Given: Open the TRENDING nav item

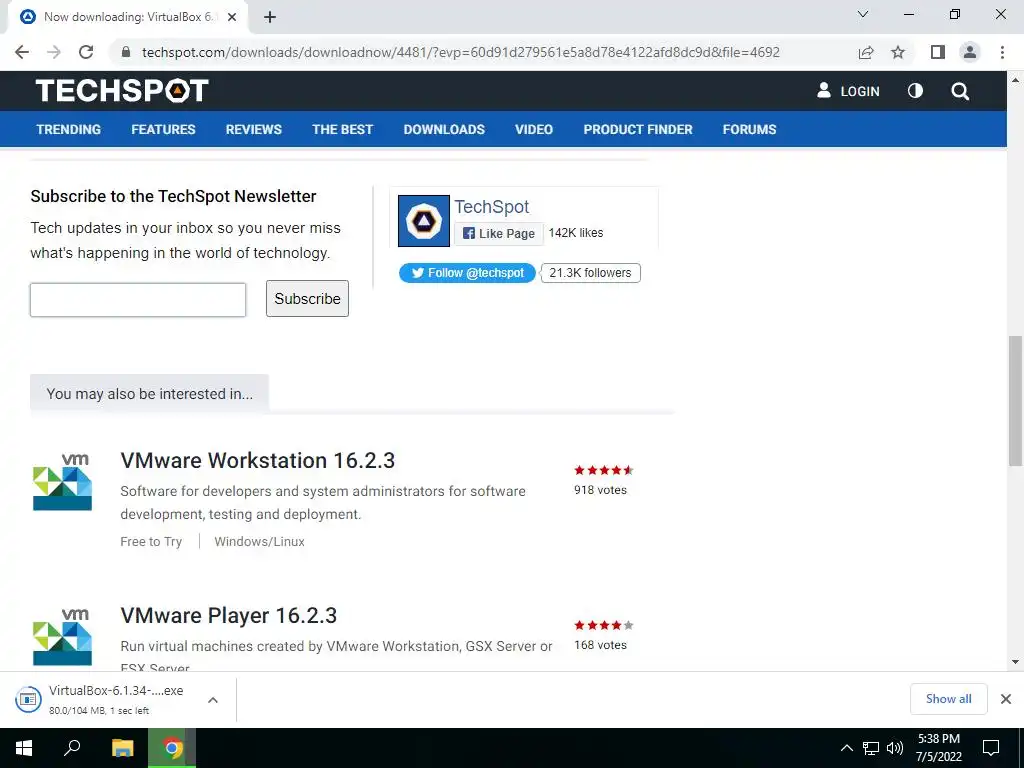Looking at the screenshot, I should tap(69, 129).
